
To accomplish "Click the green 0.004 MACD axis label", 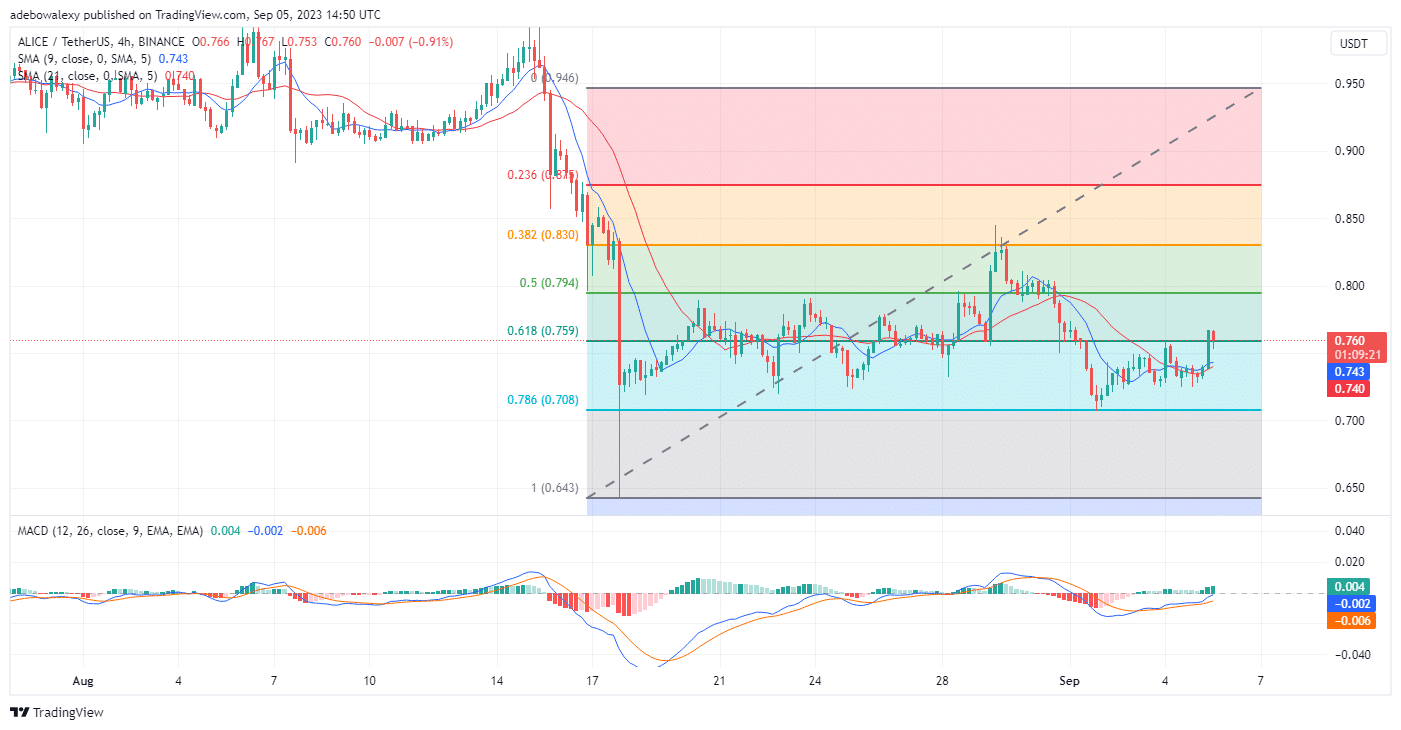I will click(x=1347, y=587).
